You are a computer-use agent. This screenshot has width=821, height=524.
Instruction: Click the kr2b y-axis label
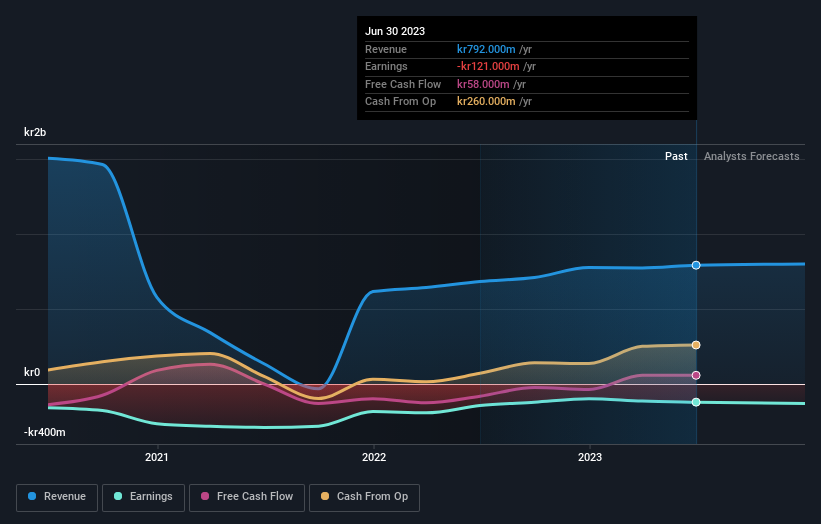pos(35,132)
